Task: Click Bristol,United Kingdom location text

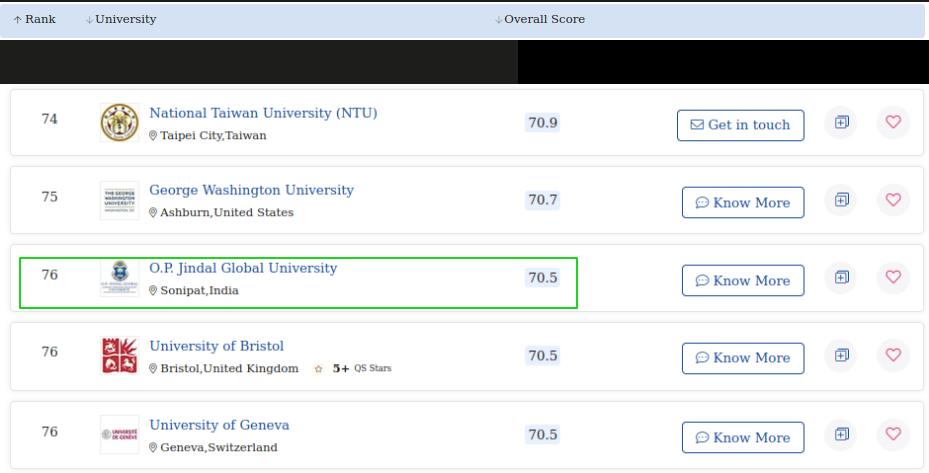Action: pos(229,369)
